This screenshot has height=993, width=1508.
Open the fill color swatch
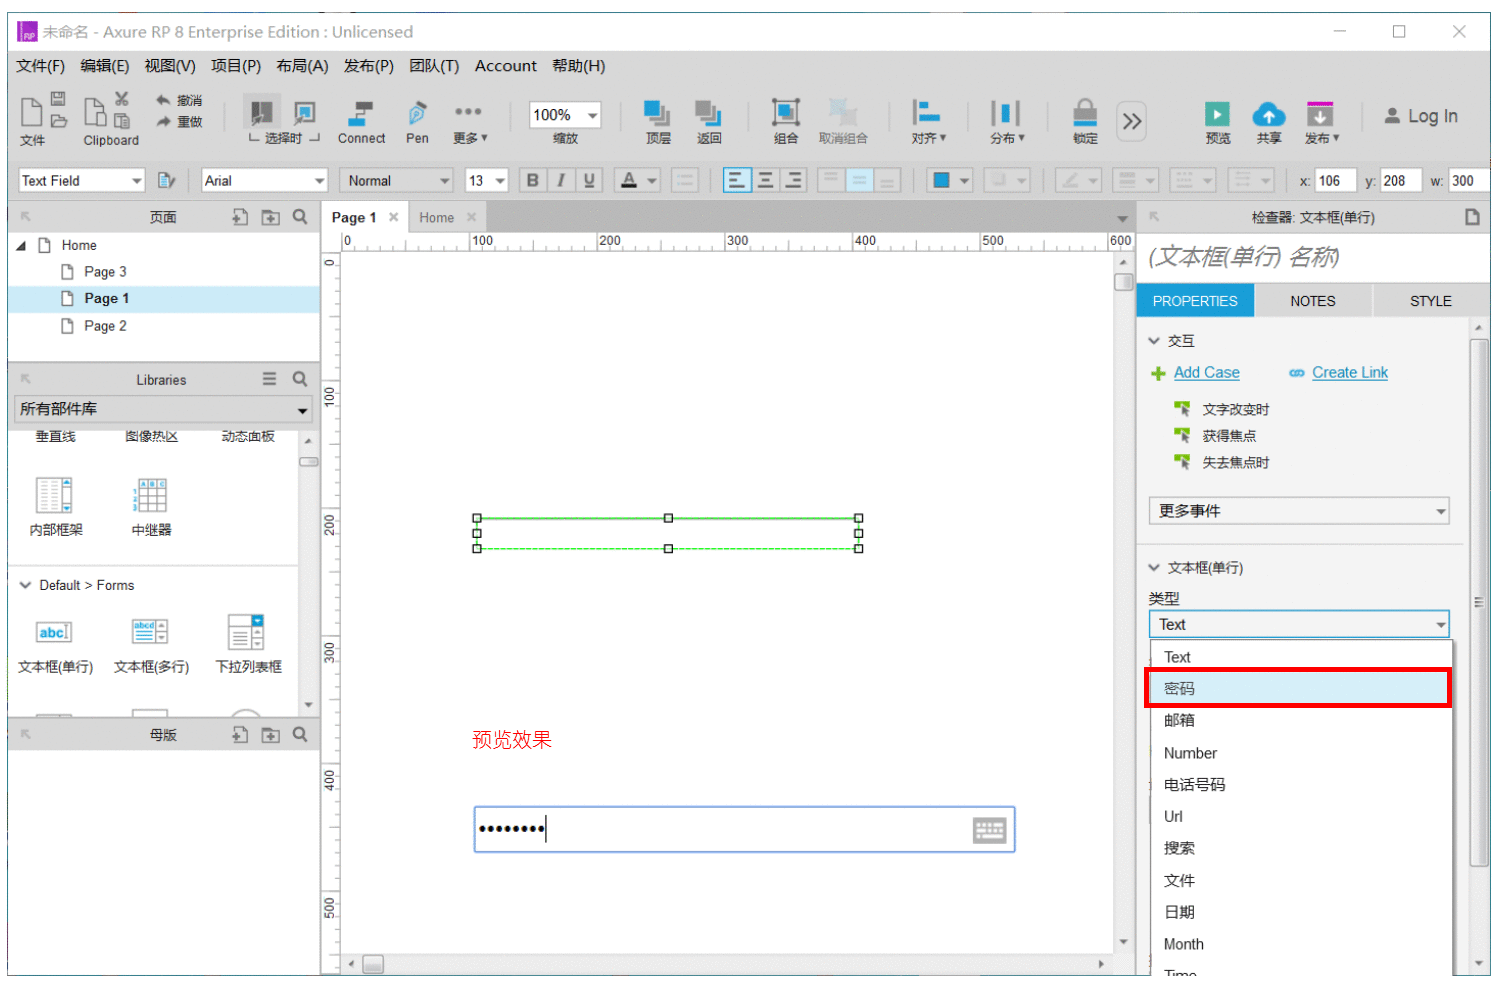tap(941, 180)
